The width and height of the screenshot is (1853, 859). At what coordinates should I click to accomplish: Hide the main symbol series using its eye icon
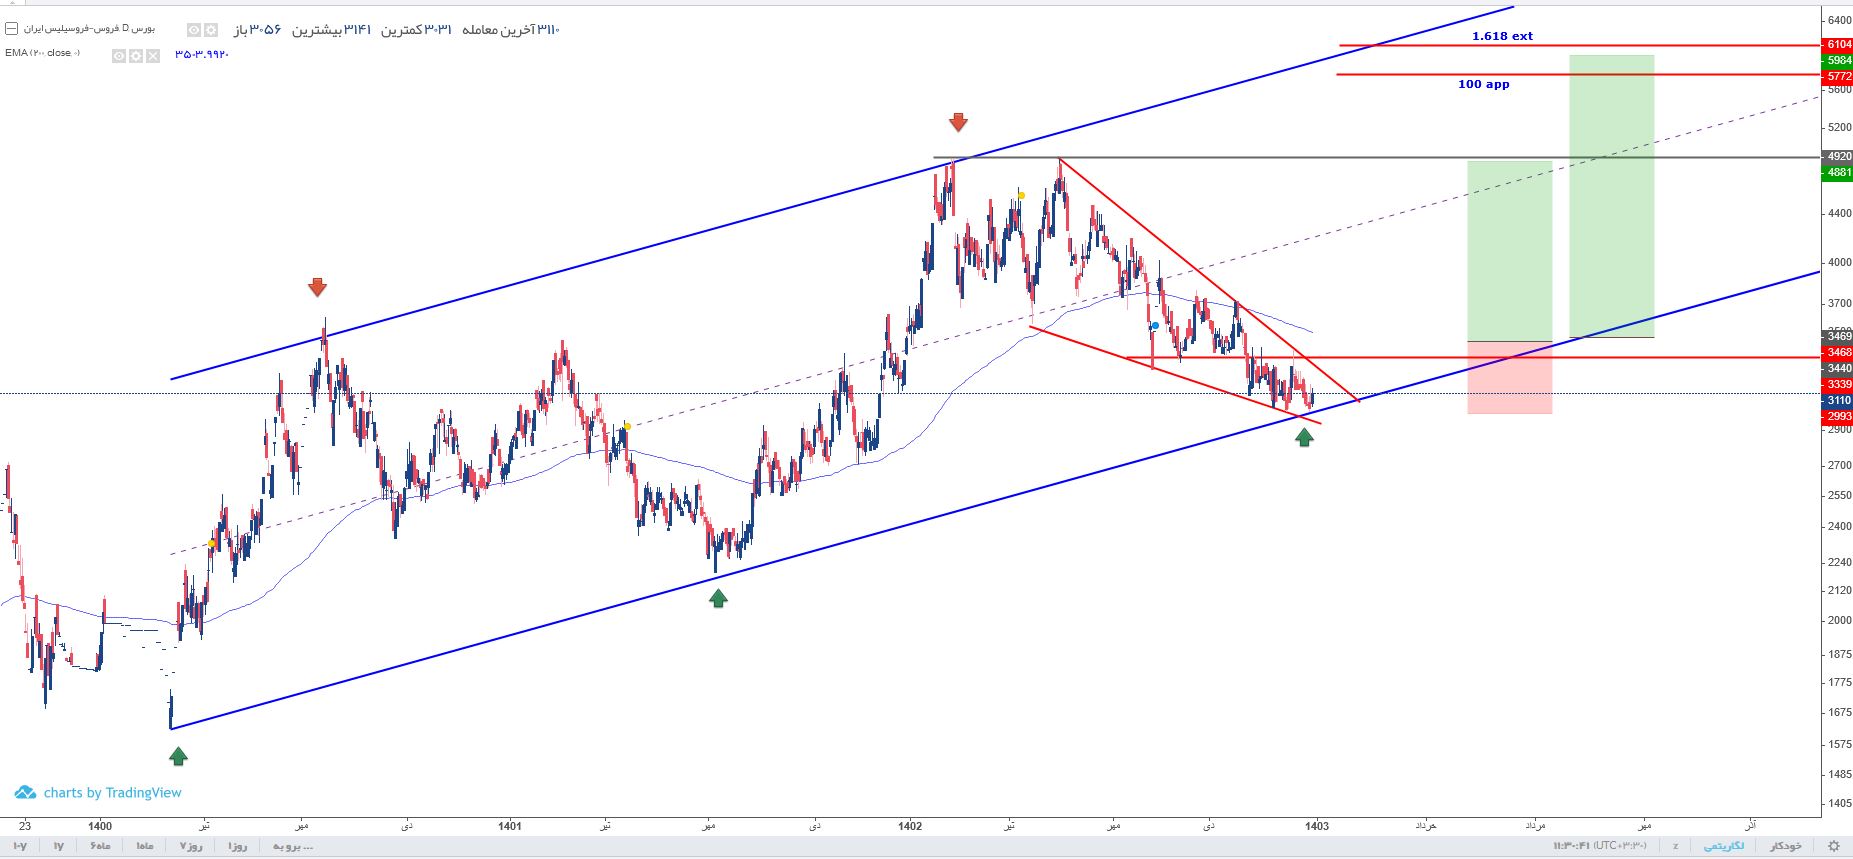point(194,30)
